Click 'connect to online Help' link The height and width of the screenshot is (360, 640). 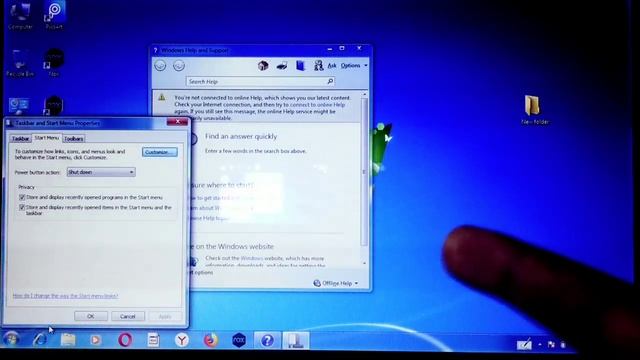point(317,104)
